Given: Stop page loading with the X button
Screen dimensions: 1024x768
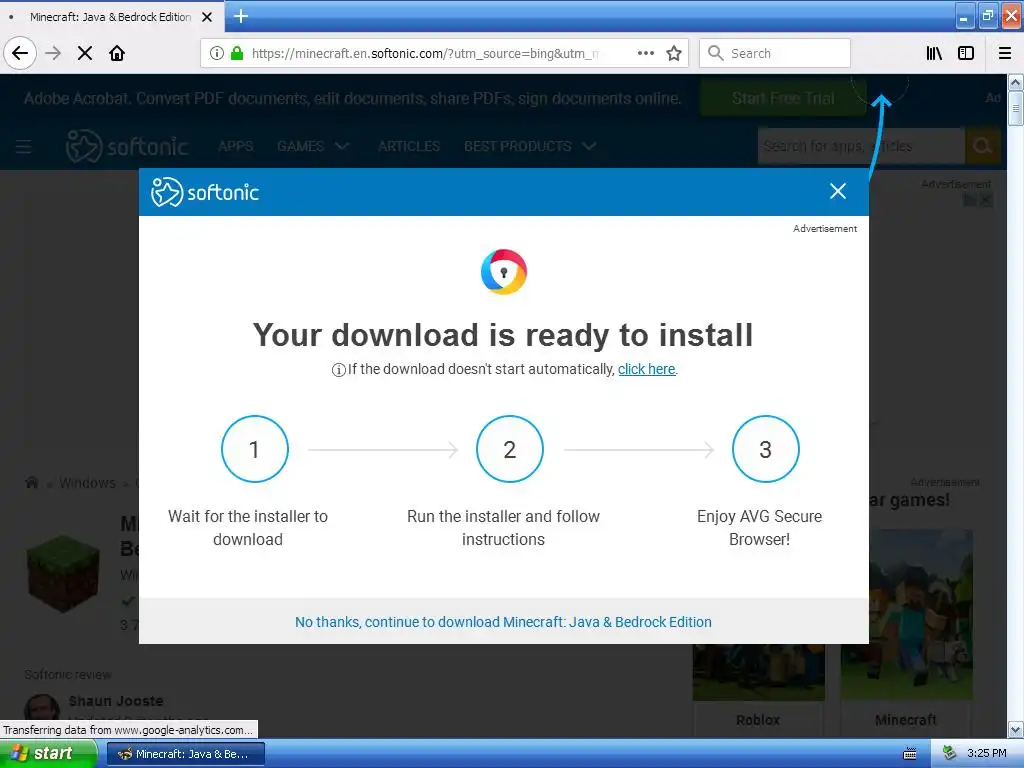Looking at the screenshot, I should [x=85, y=53].
